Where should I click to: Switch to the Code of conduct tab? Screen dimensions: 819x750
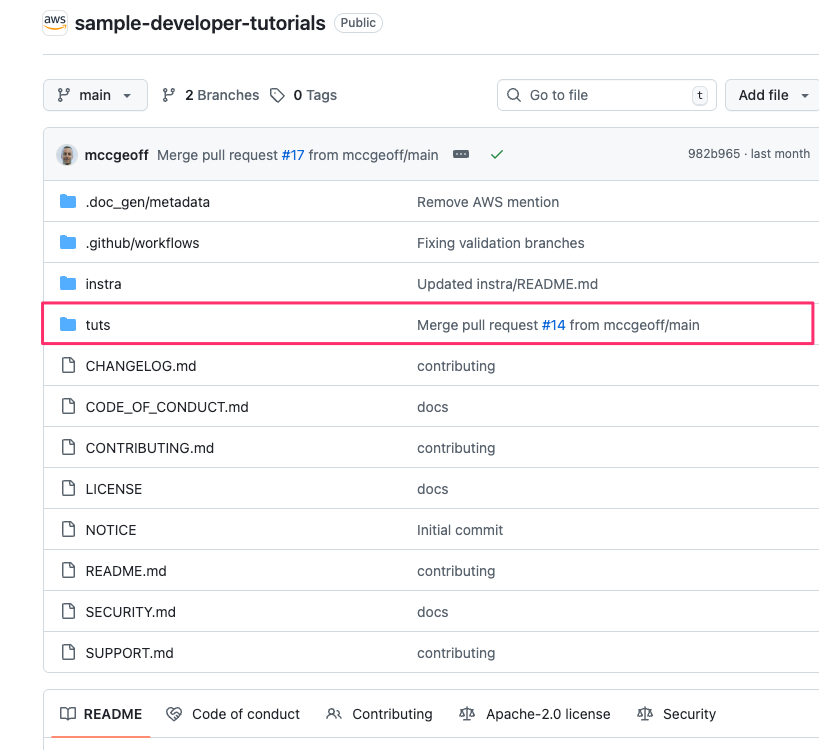(x=233, y=714)
